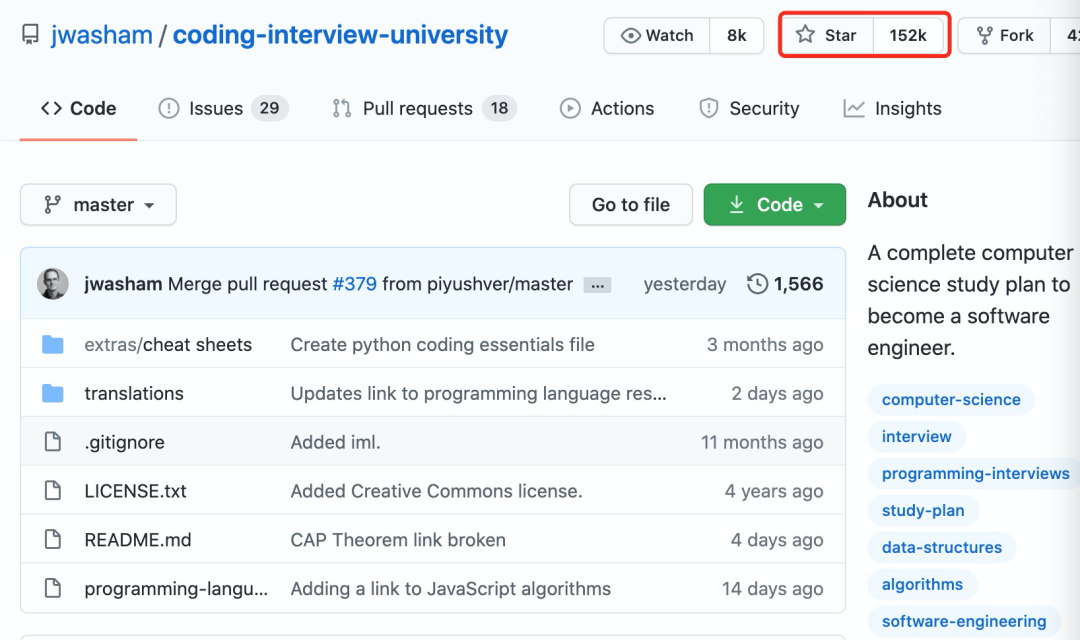The width and height of the screenshot is (1080, 640).
Task: Click the README.md file icon
Action: 53,540
